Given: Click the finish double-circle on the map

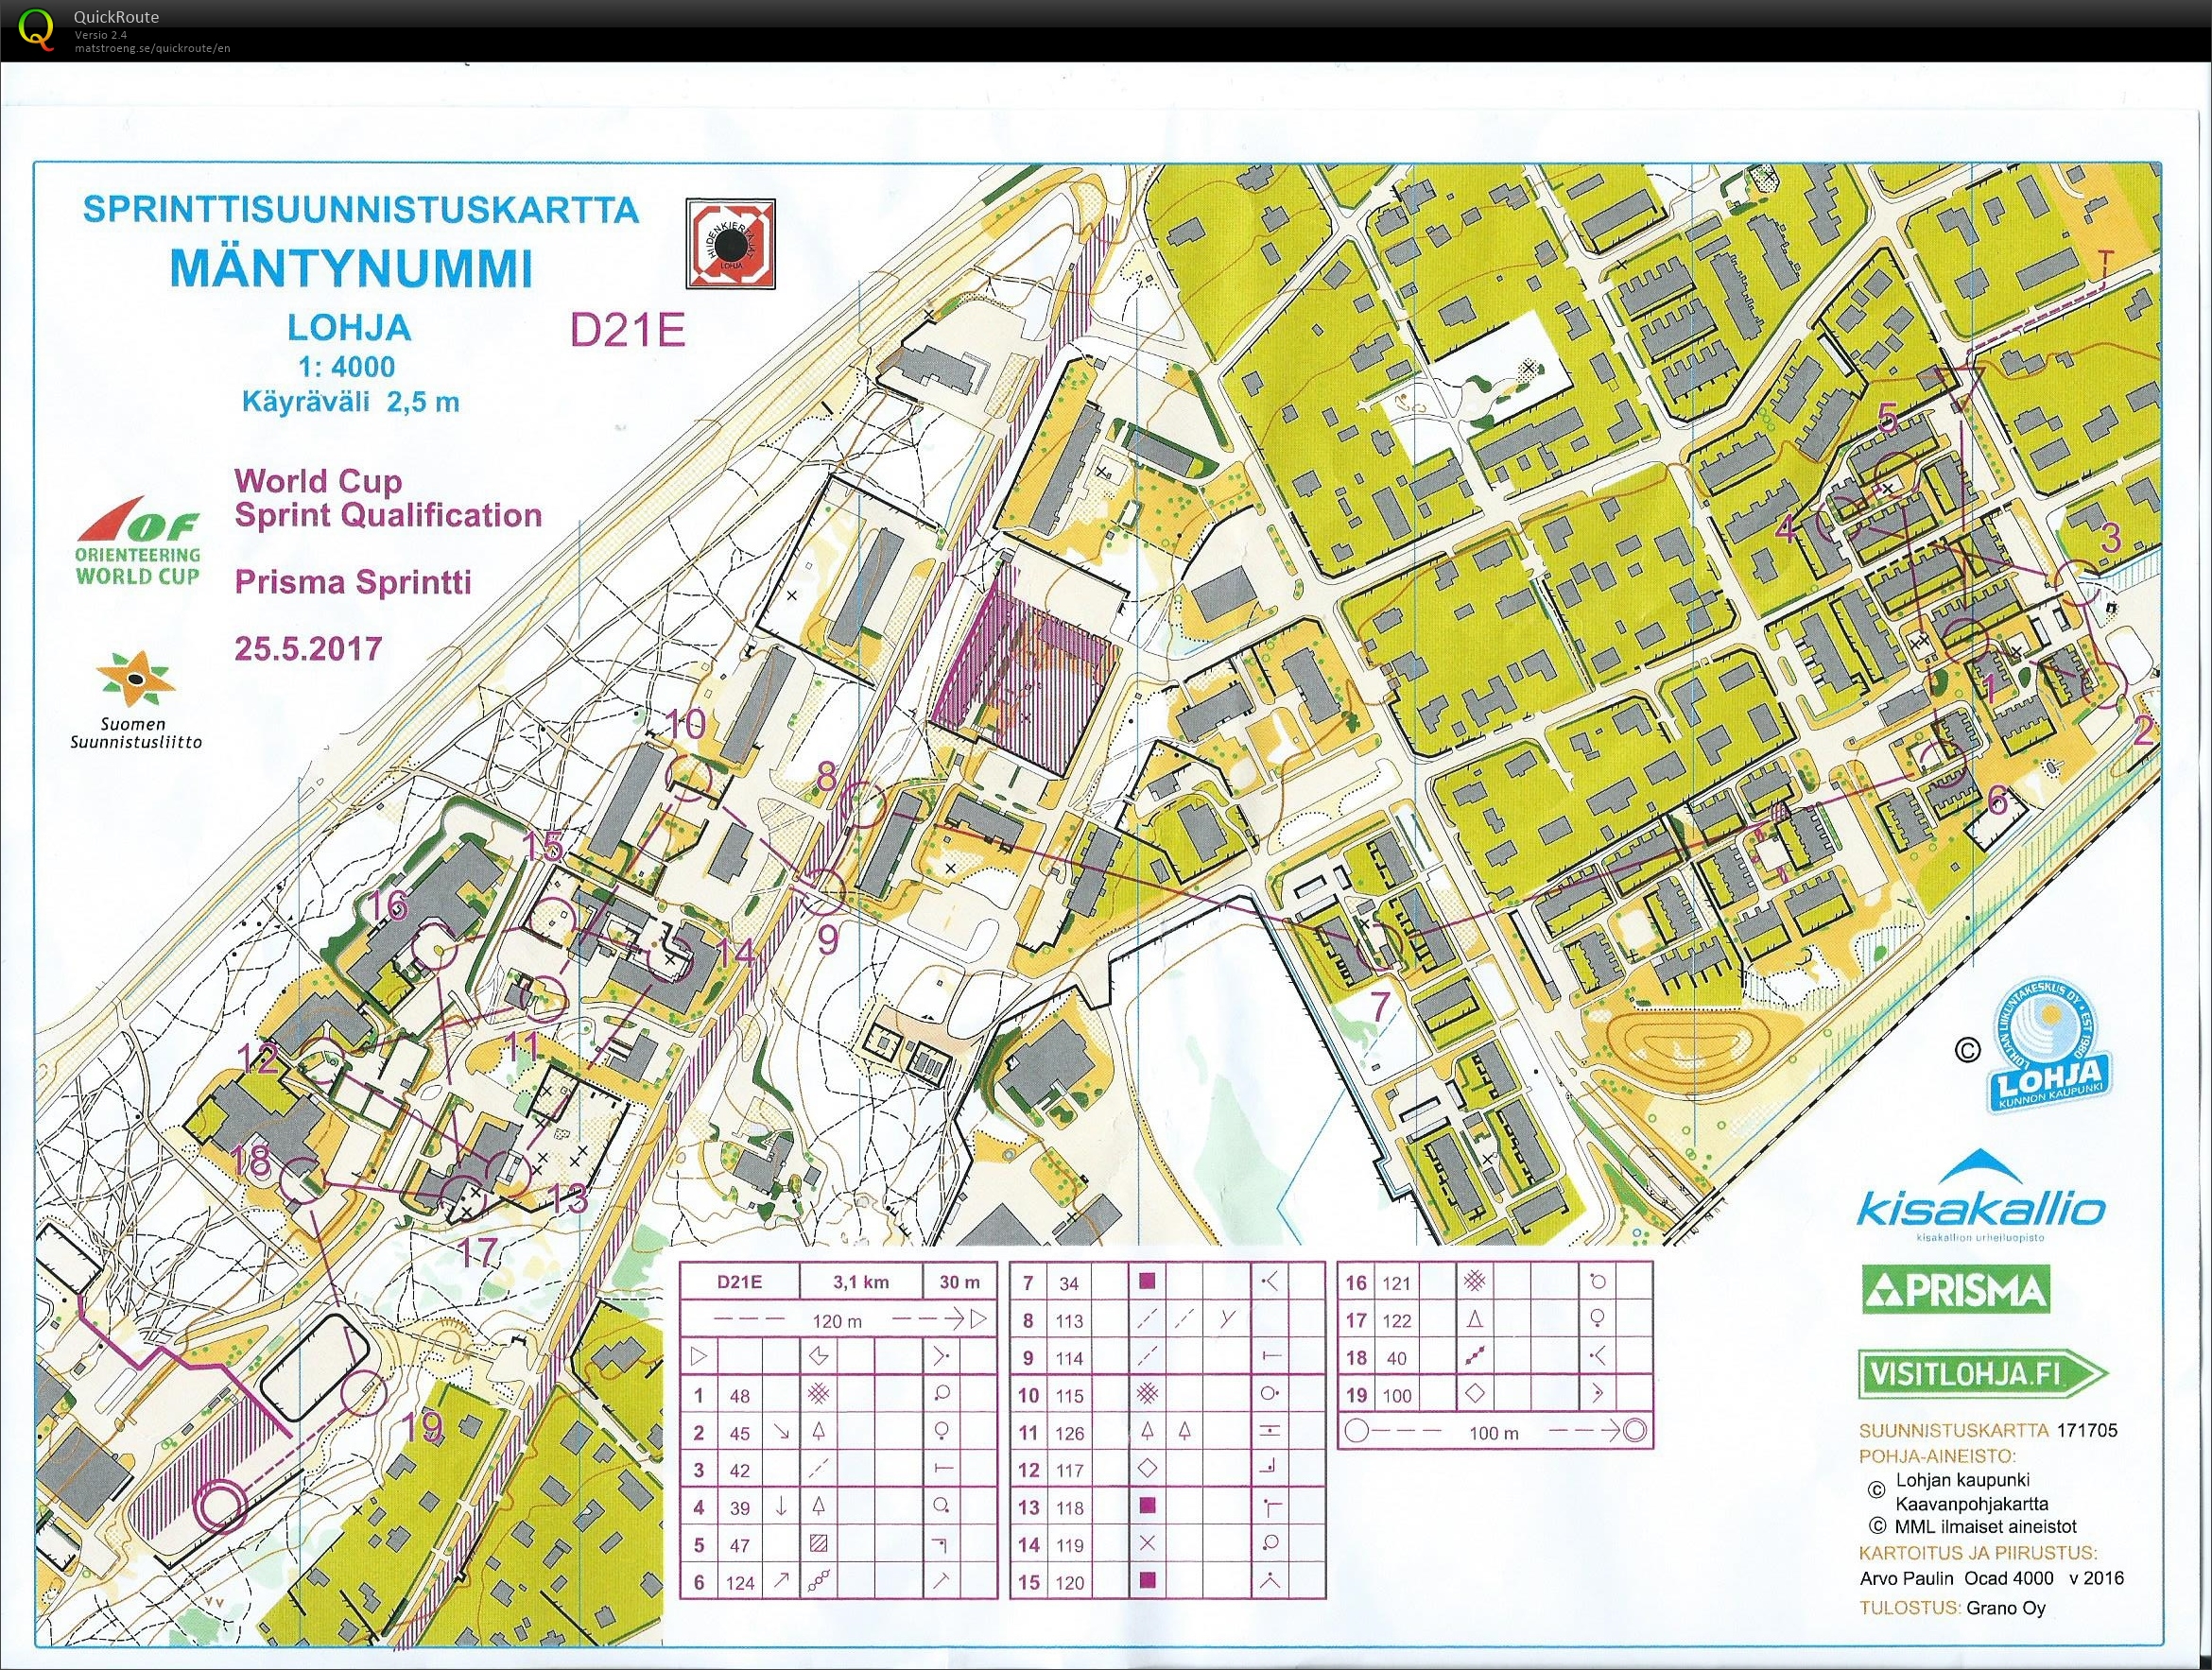Looking at the screenshot, I should tap(219, 1506).
